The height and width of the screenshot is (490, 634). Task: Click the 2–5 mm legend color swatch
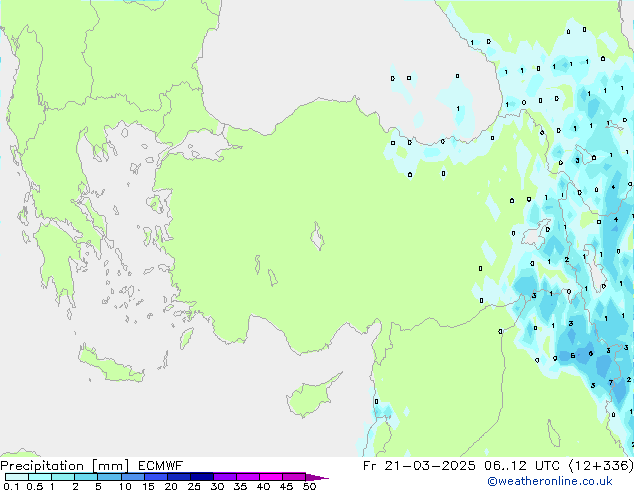86,477
